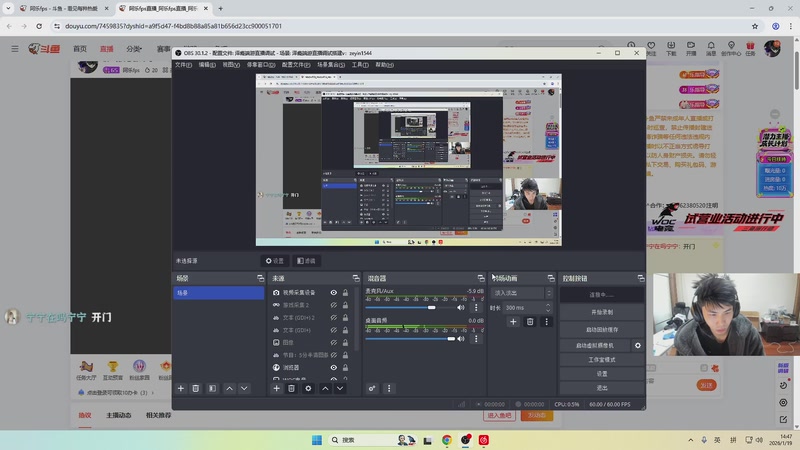Open advanced audio properties gear in mixer
This screenshot has width=800, height=450.
point(372,388)
